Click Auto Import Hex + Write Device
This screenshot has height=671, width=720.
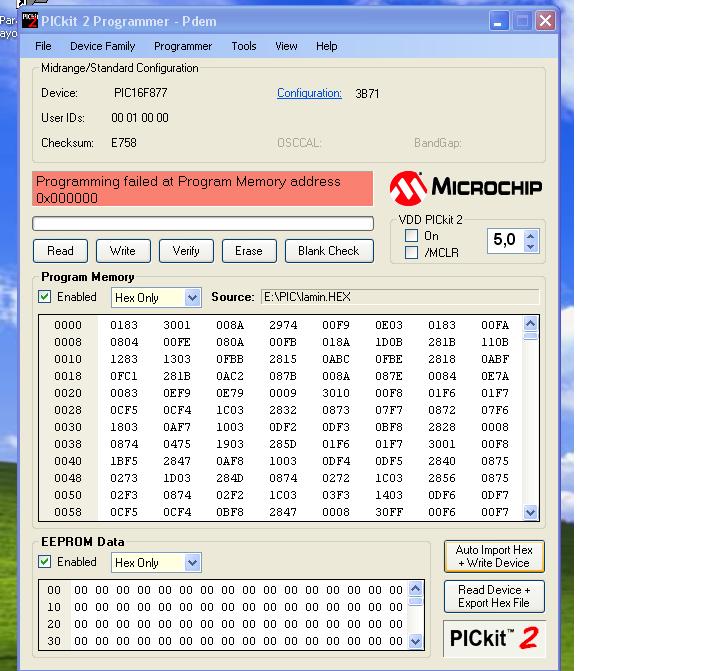pyautogui.click(x=494, y=556)
